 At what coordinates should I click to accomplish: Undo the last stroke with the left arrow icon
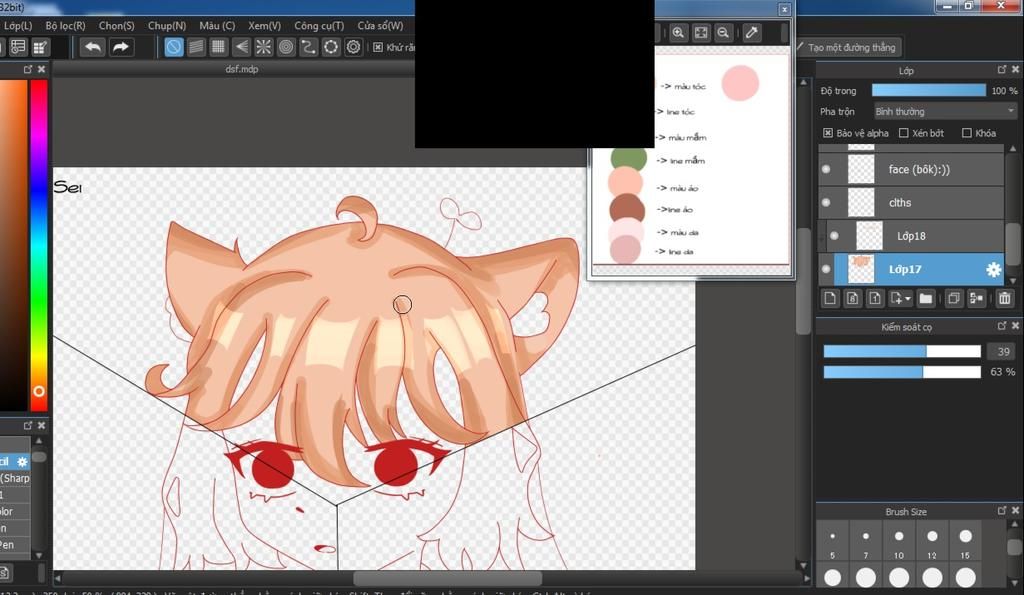[93, 47]
